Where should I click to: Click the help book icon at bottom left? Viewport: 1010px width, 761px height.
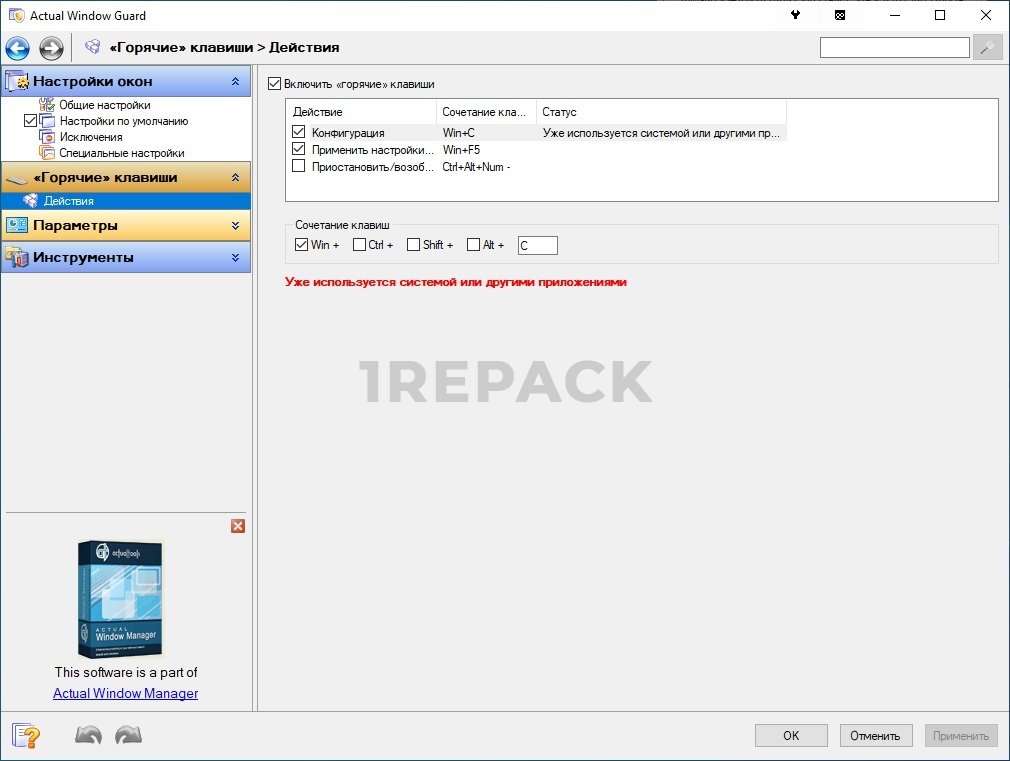pos(27,736)
